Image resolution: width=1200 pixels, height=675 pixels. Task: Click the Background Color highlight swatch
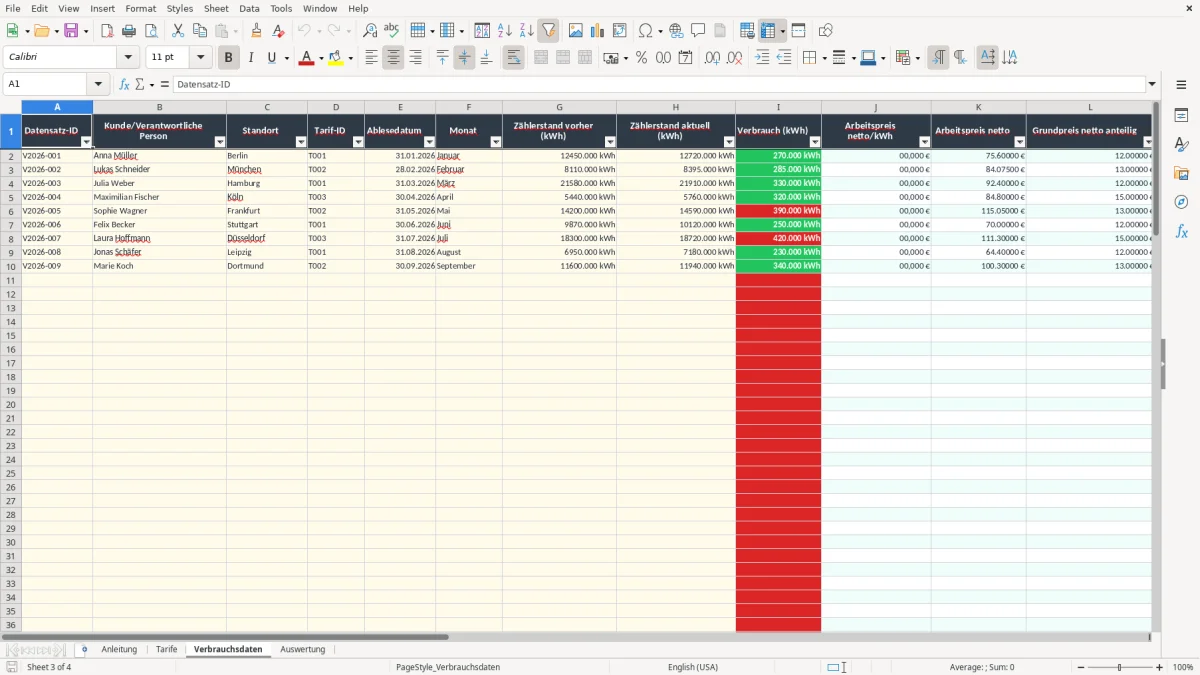336,58
